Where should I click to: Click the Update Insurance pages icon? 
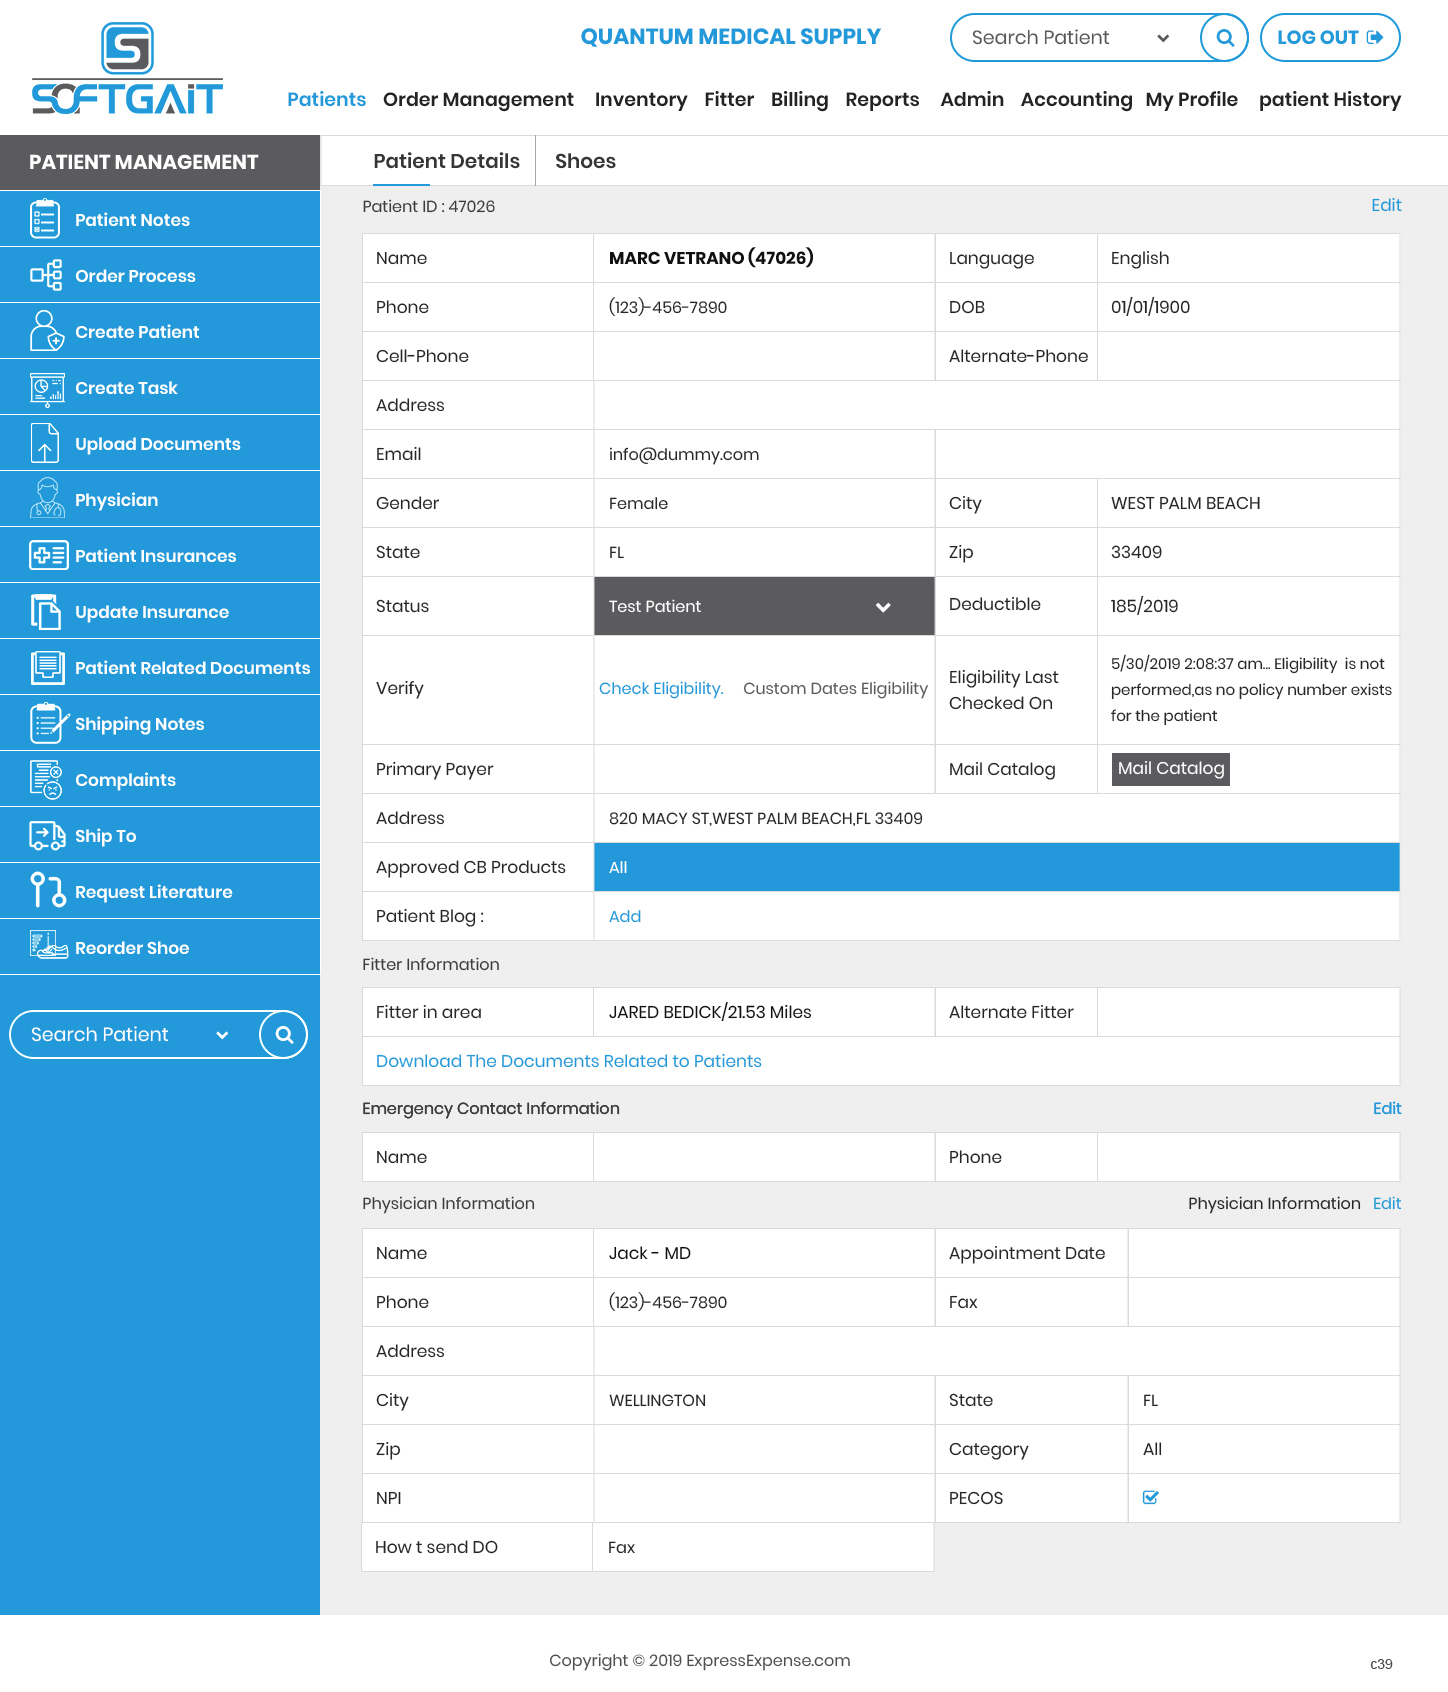(x=45, y=611)
